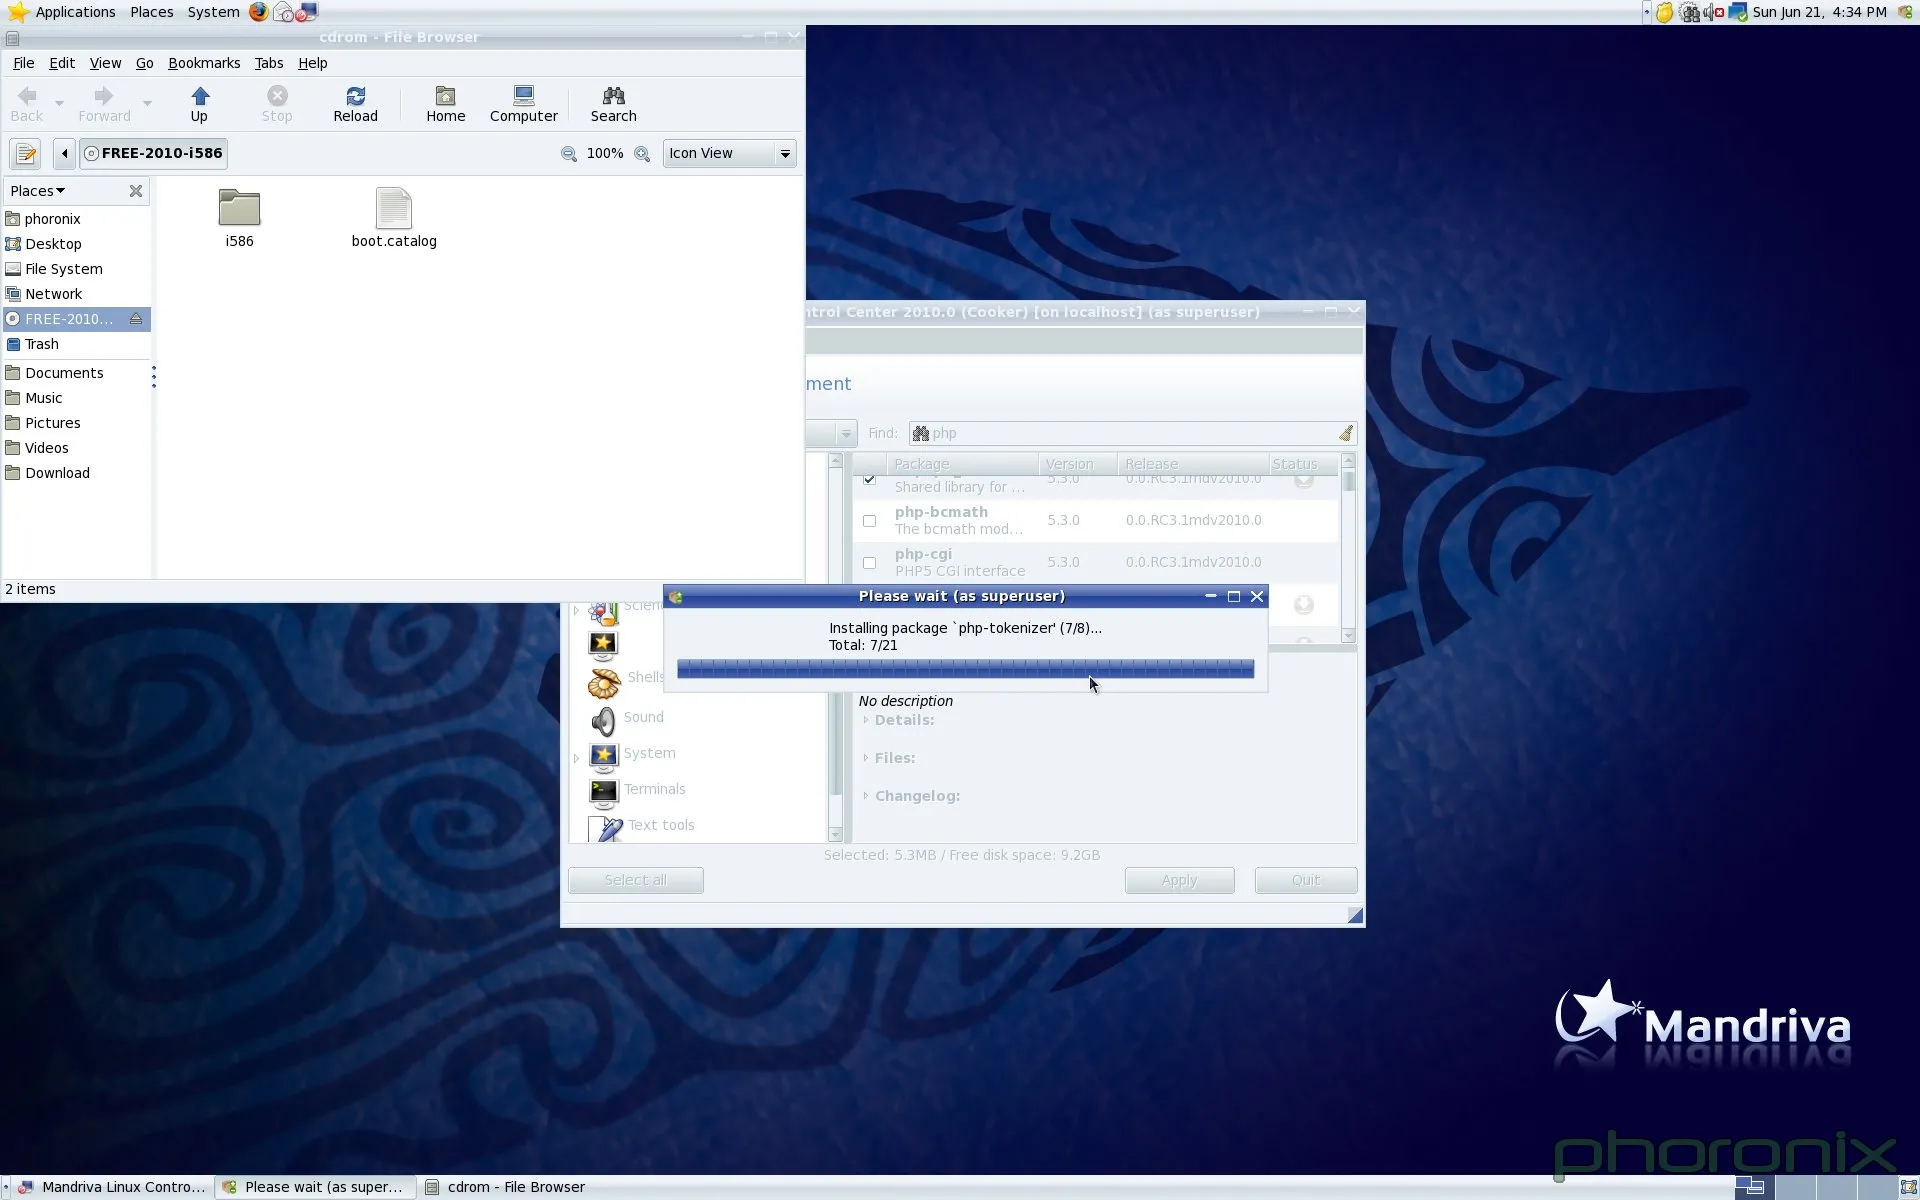The height and width of the screenshot is (1200, 1920).
Task: Open Trash in Places sidebar
Action: click(x=41, y=344)
